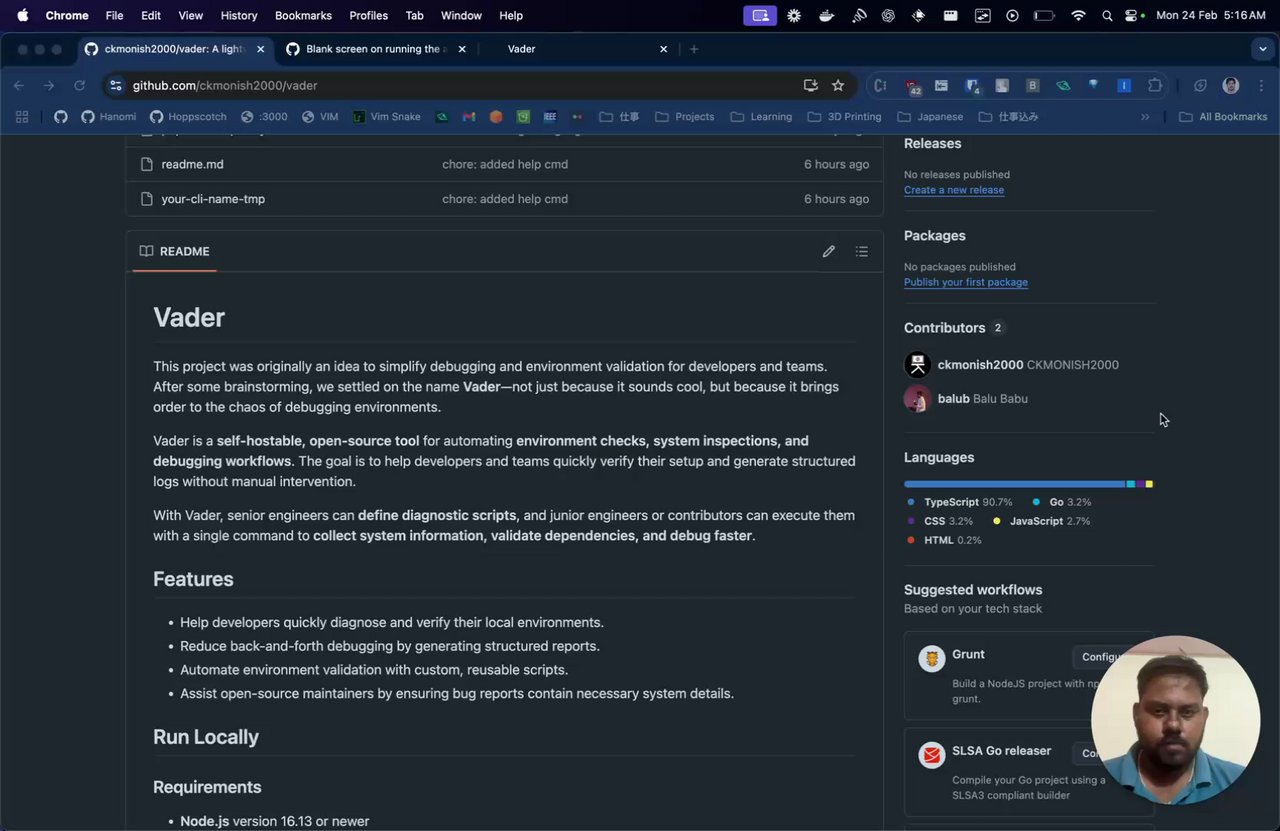Open the Learning bookmark folder
The width and height of the screenshot is (1280, 831).
click(x=761, y=117)
